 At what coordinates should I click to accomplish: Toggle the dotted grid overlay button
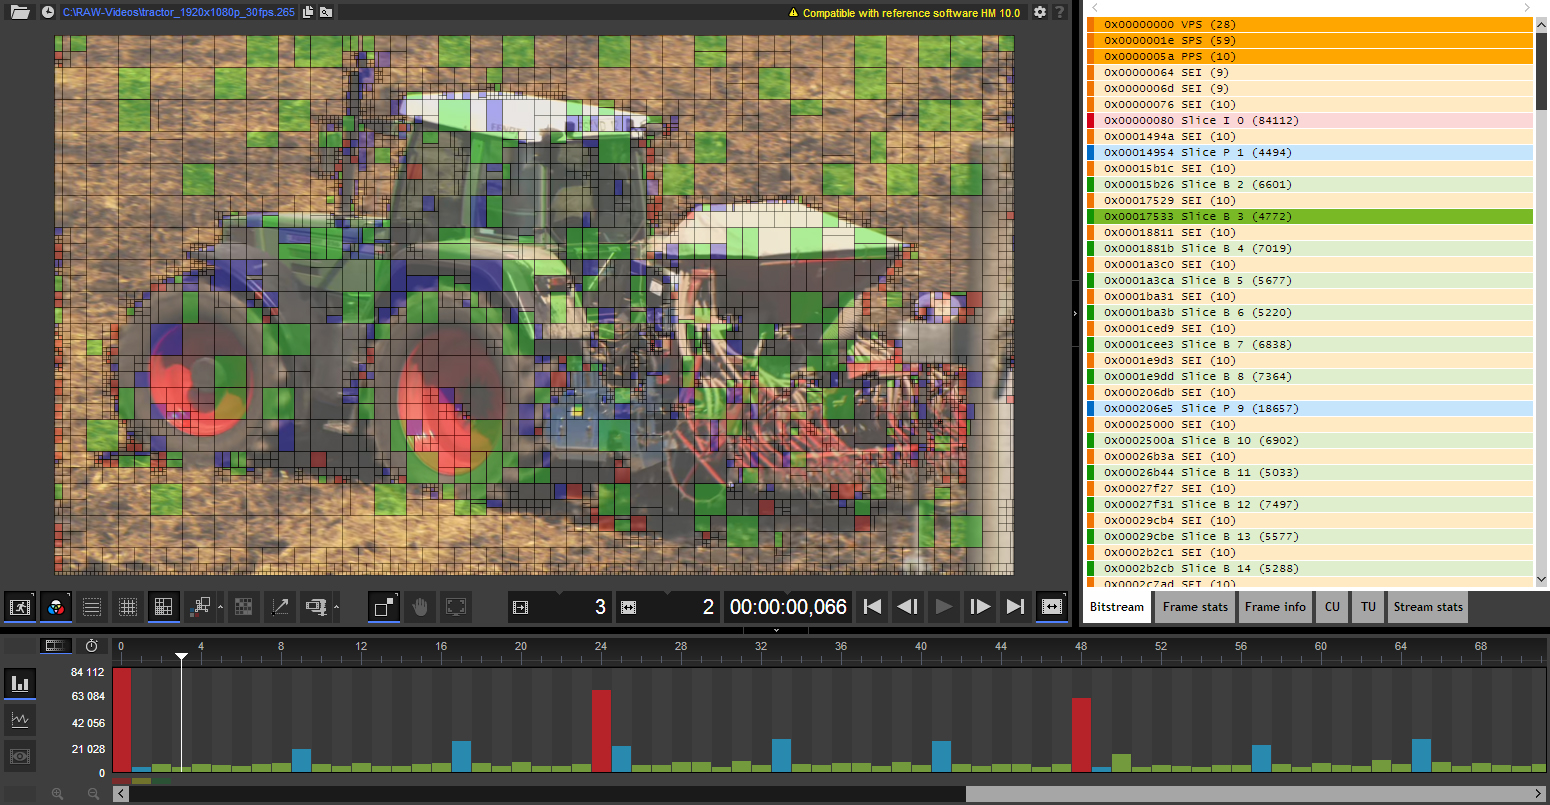click(128, 607)
